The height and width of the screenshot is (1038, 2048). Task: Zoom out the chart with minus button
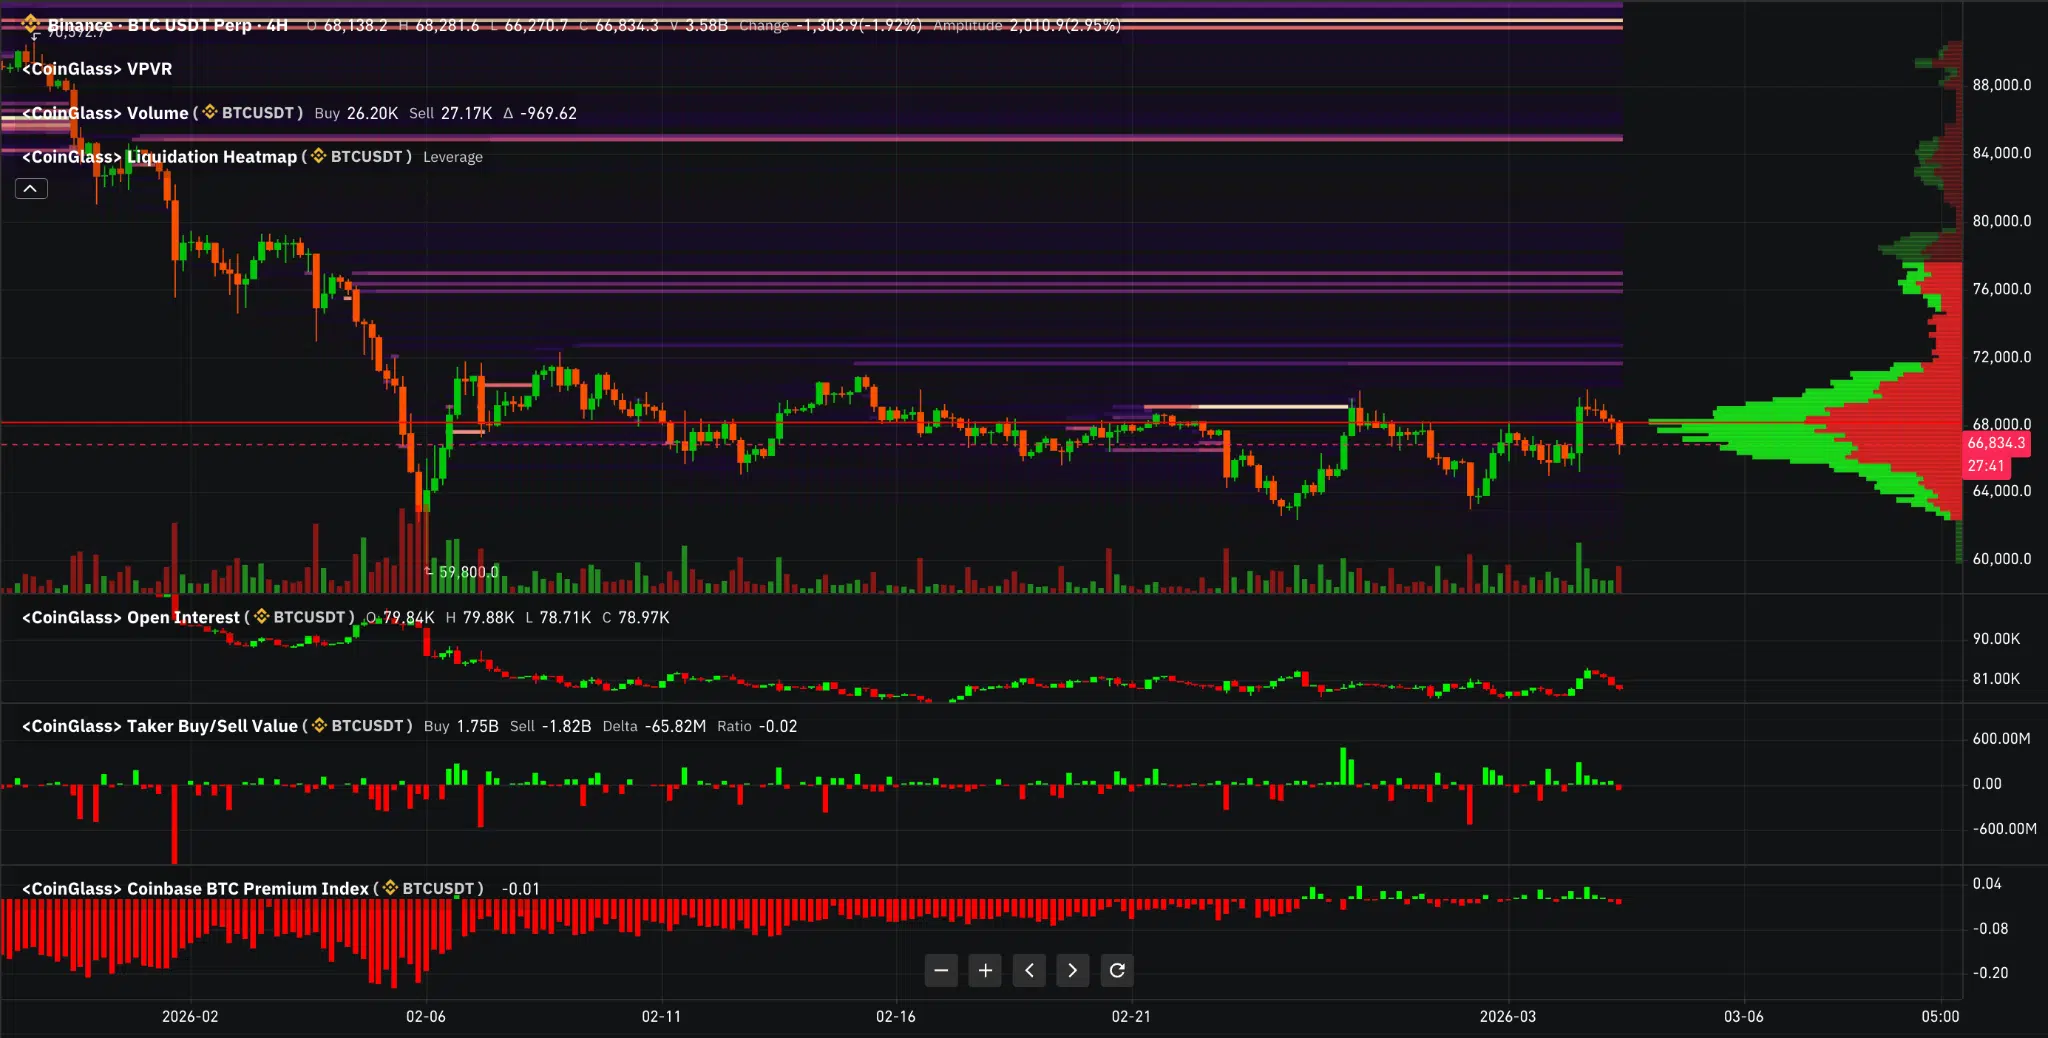941,970
